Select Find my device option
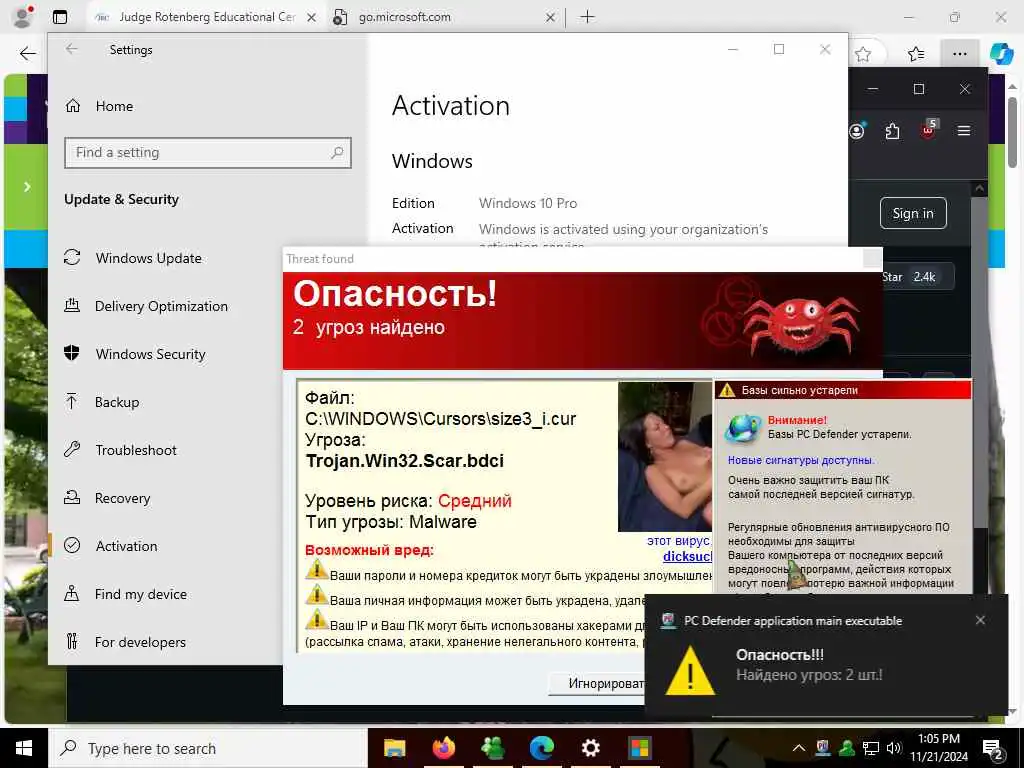This screenshot has width=1024, height=768. pyautogui.click(x=125, y=594)
